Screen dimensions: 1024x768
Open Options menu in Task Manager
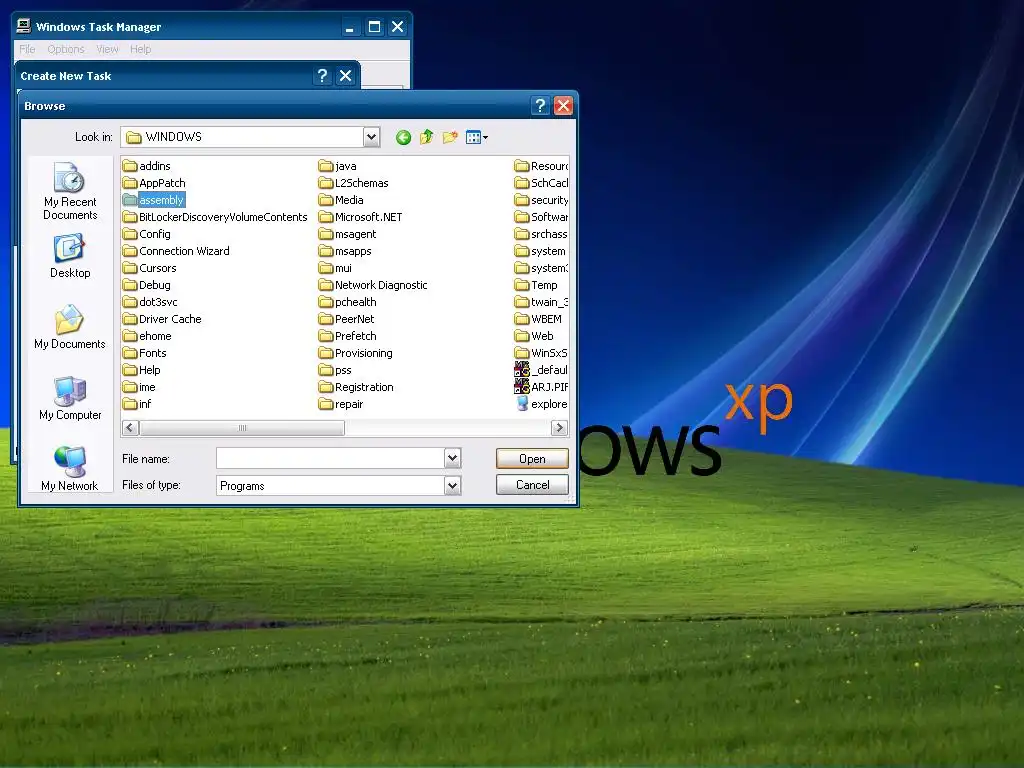(x=65, y=49)
